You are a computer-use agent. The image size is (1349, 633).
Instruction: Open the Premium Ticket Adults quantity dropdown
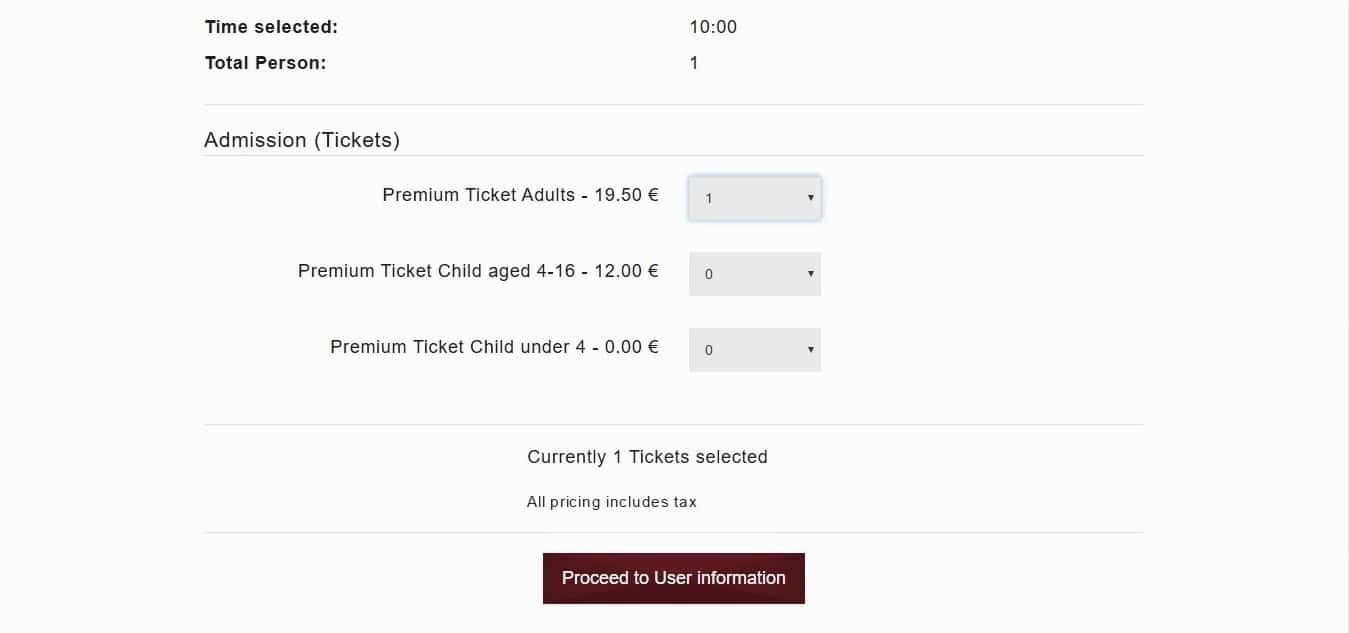(x=754, y=198)
